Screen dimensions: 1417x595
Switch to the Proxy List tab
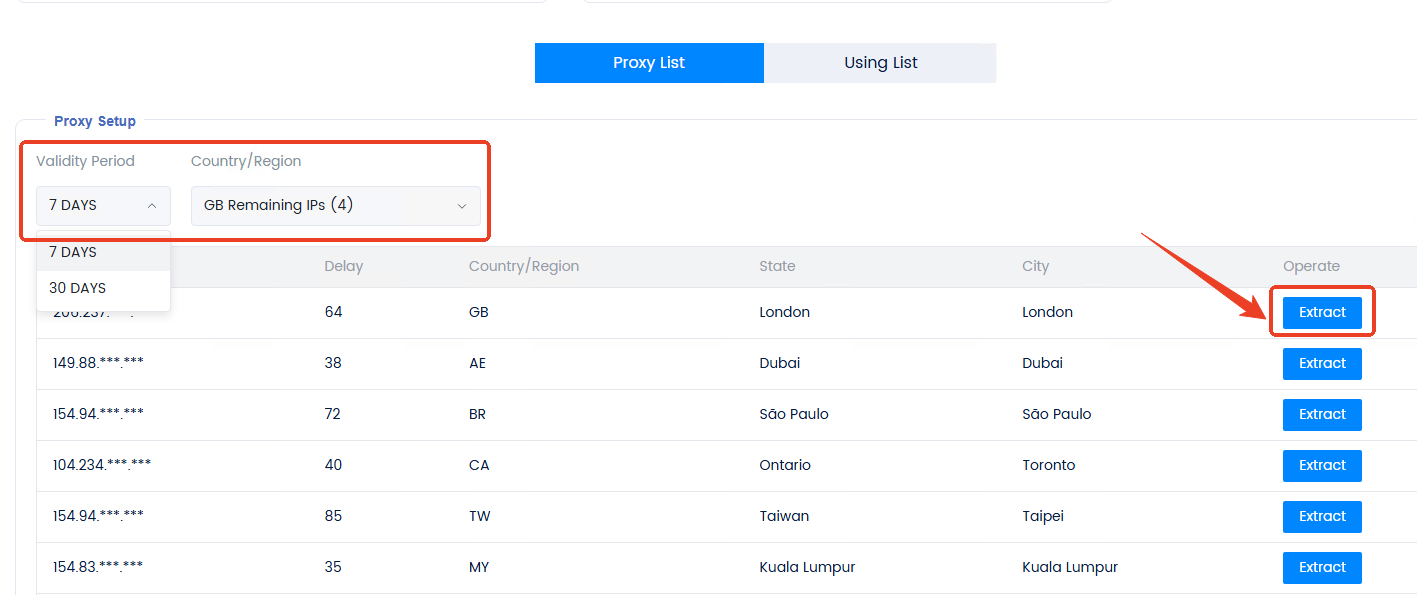click(x=649, y=63)
